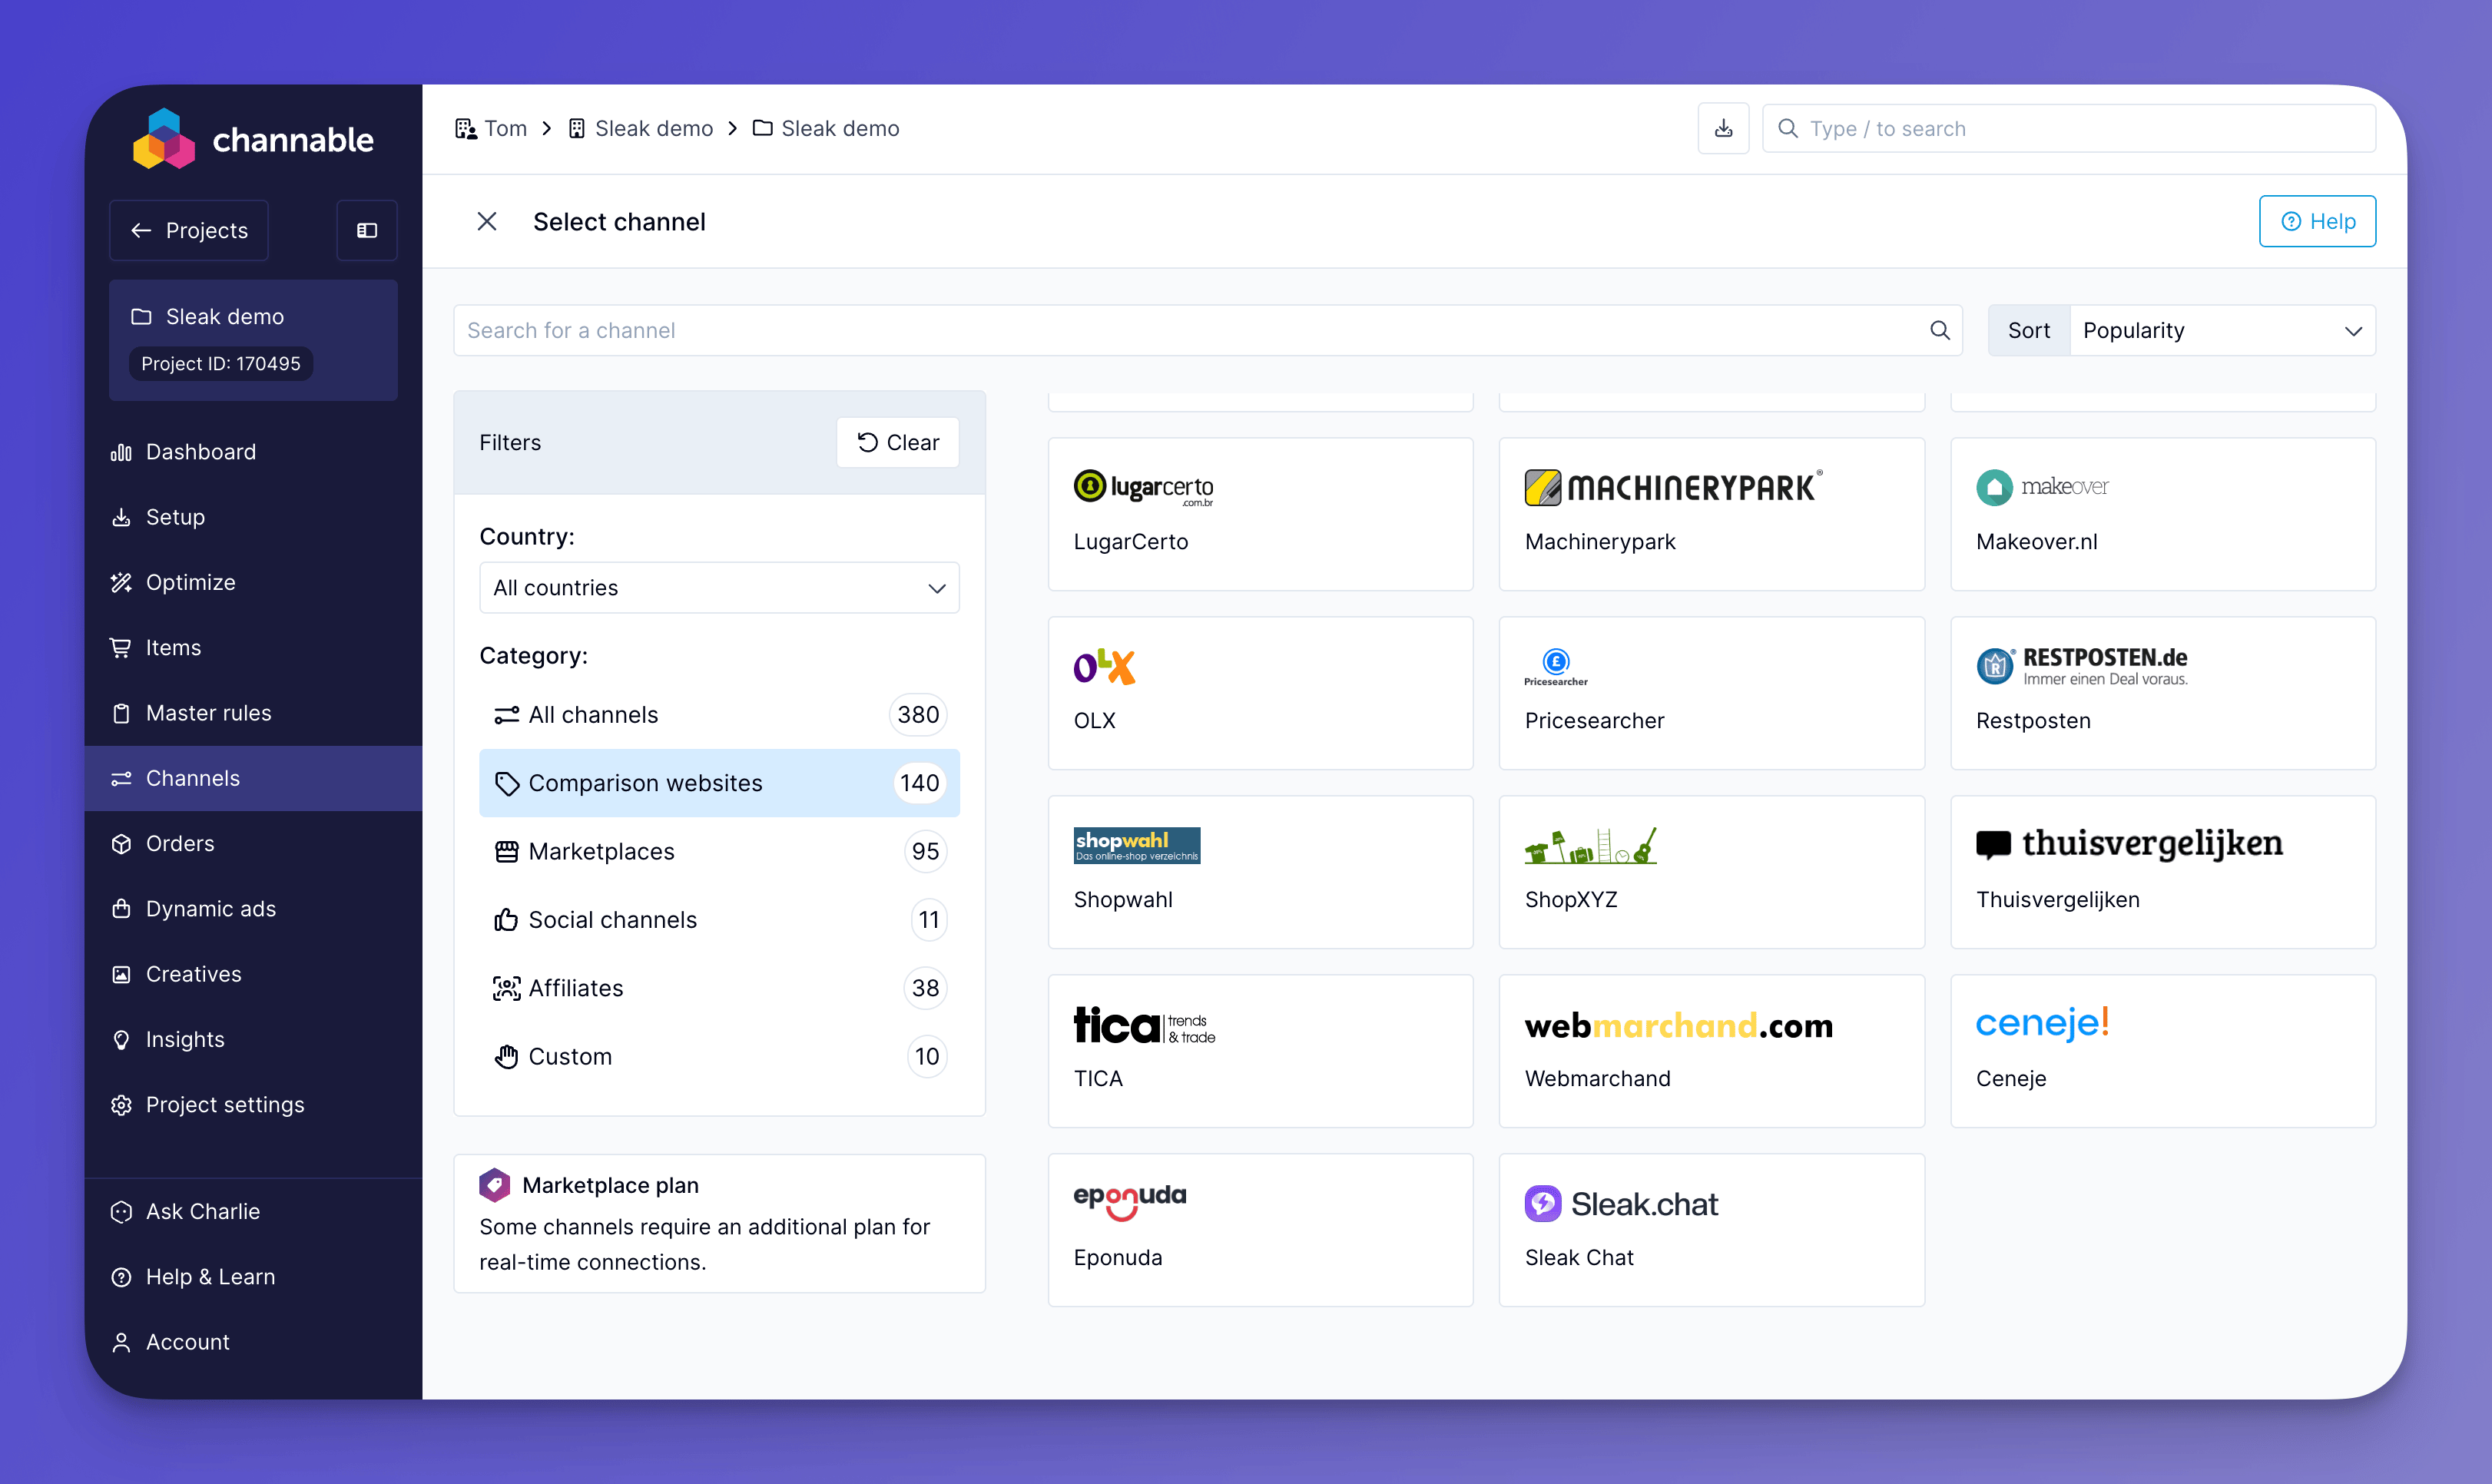The height and width of the screenshot is (1484, 2492).
Task: Filter by Marketplaces category
Action: (719, 851)
